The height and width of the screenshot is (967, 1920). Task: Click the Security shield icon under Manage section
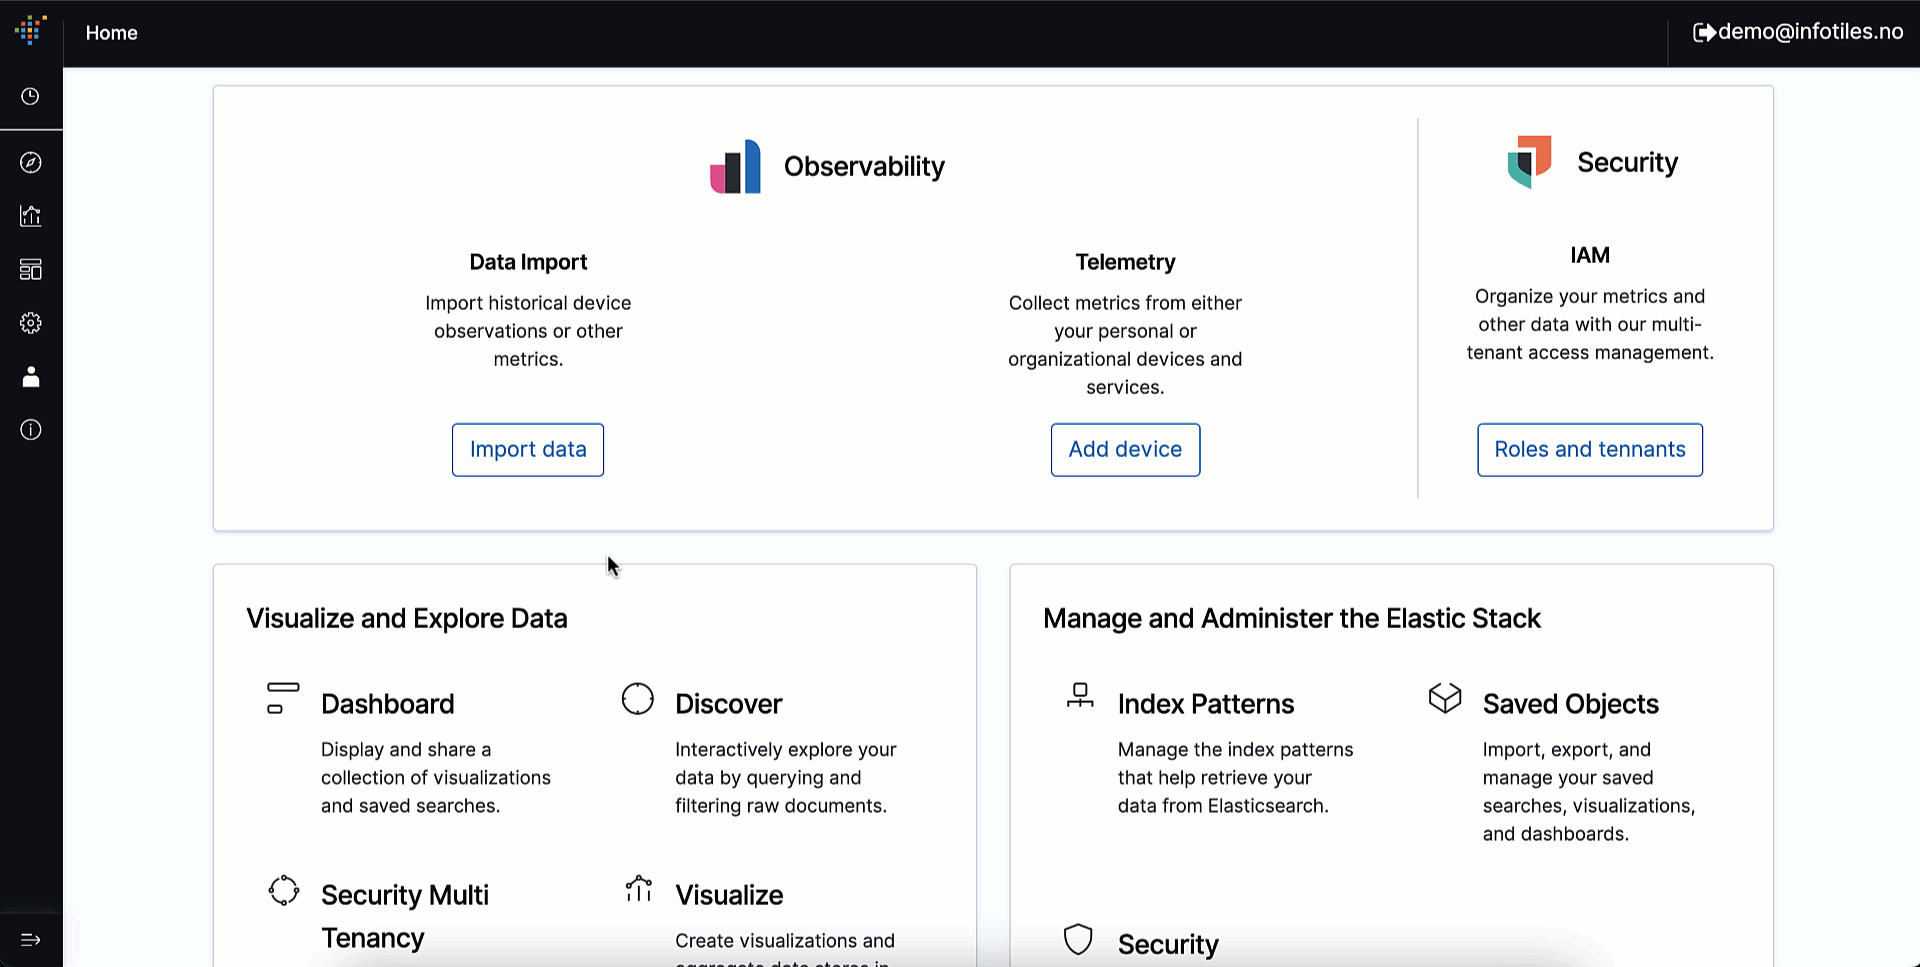tap(1078, 939)
